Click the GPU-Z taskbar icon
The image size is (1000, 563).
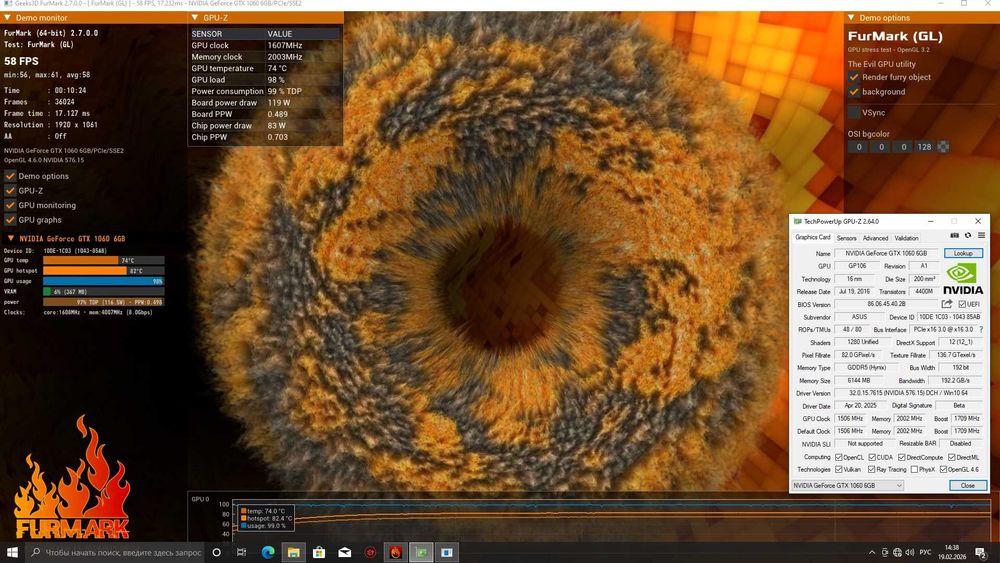(x=421, y=552)
